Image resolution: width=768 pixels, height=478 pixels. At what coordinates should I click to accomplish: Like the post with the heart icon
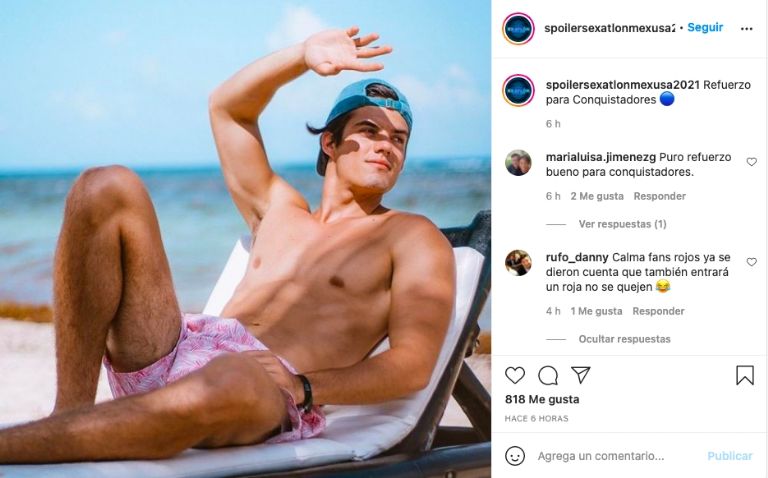(515, 376)
